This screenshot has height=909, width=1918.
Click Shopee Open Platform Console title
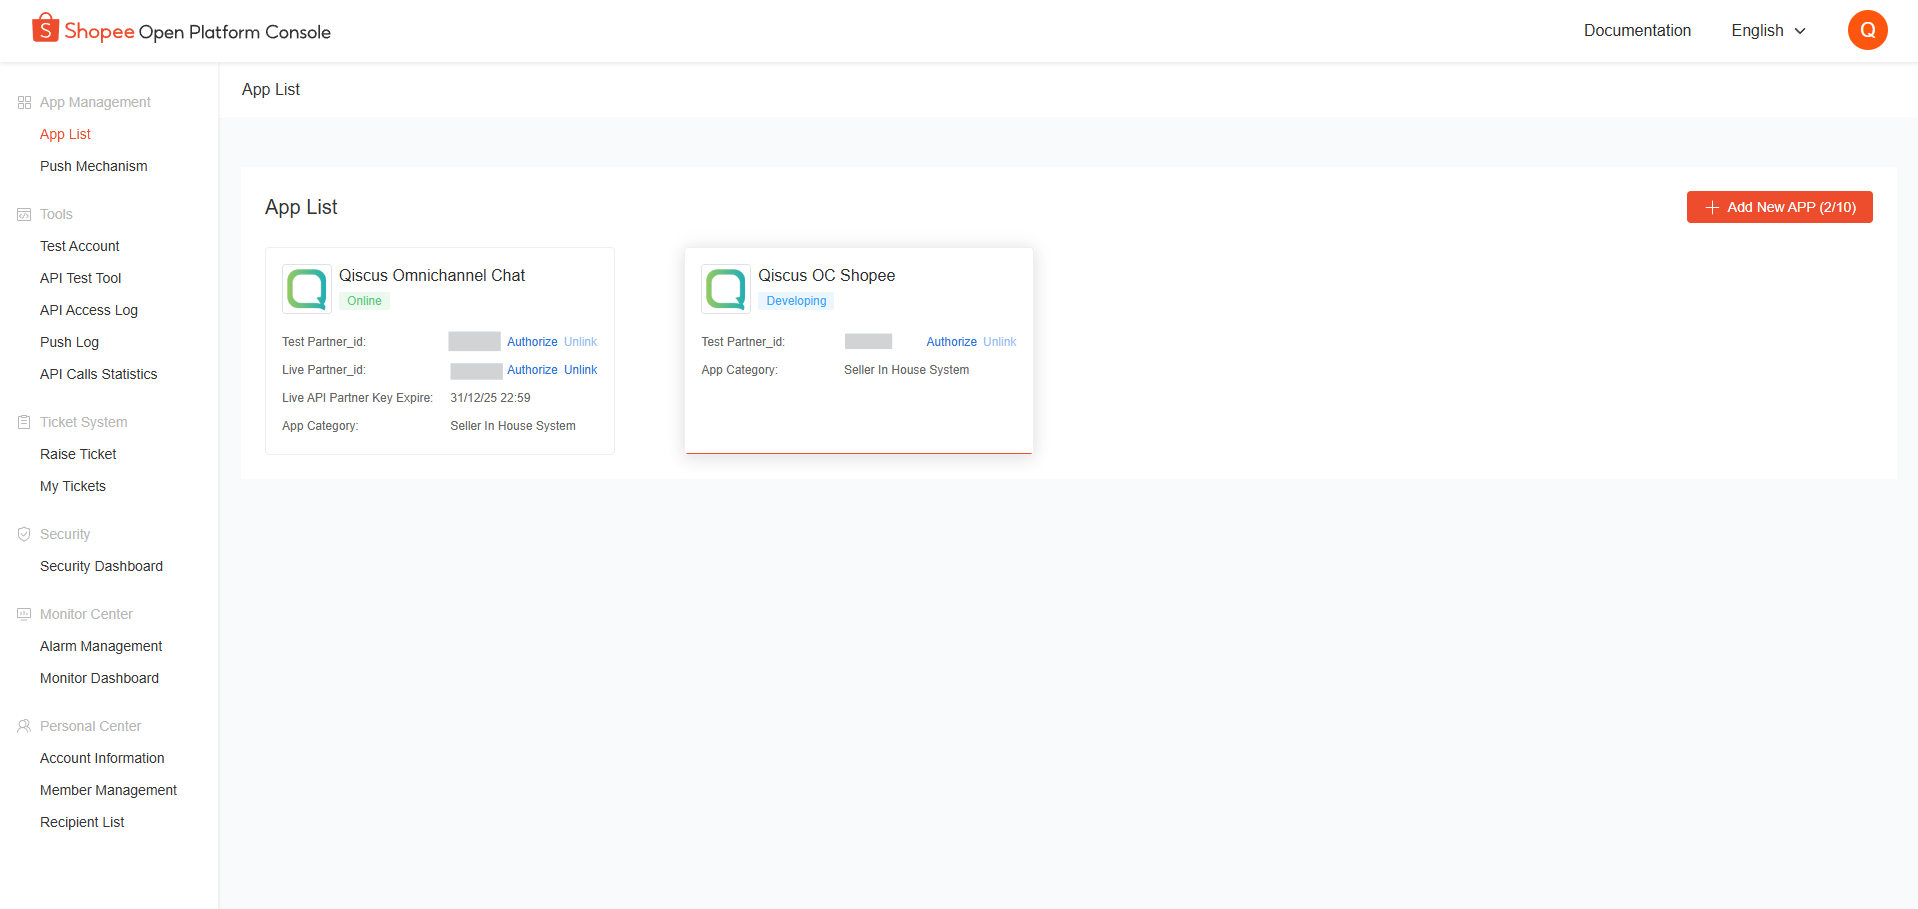(x=197, y=32)
